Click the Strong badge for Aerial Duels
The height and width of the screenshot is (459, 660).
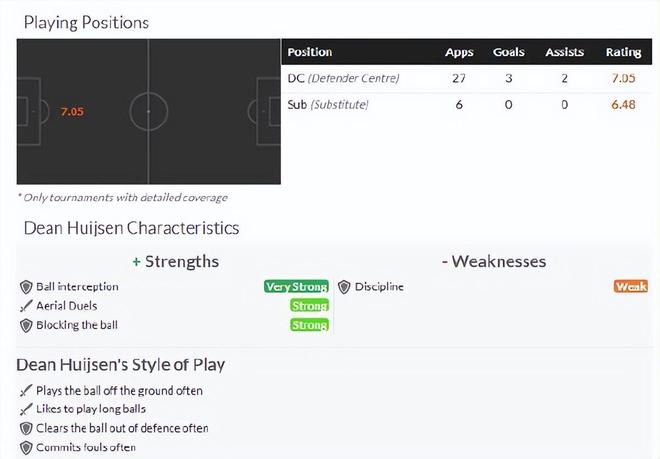[x=309, y=306]
